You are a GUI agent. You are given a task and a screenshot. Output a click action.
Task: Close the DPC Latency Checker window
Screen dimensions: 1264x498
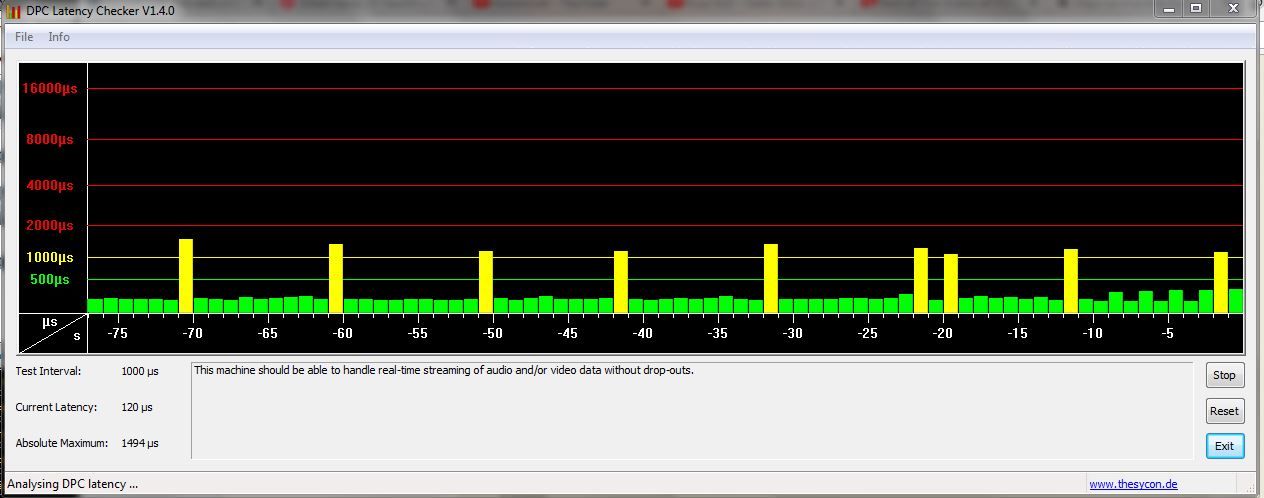point(1233,8)
